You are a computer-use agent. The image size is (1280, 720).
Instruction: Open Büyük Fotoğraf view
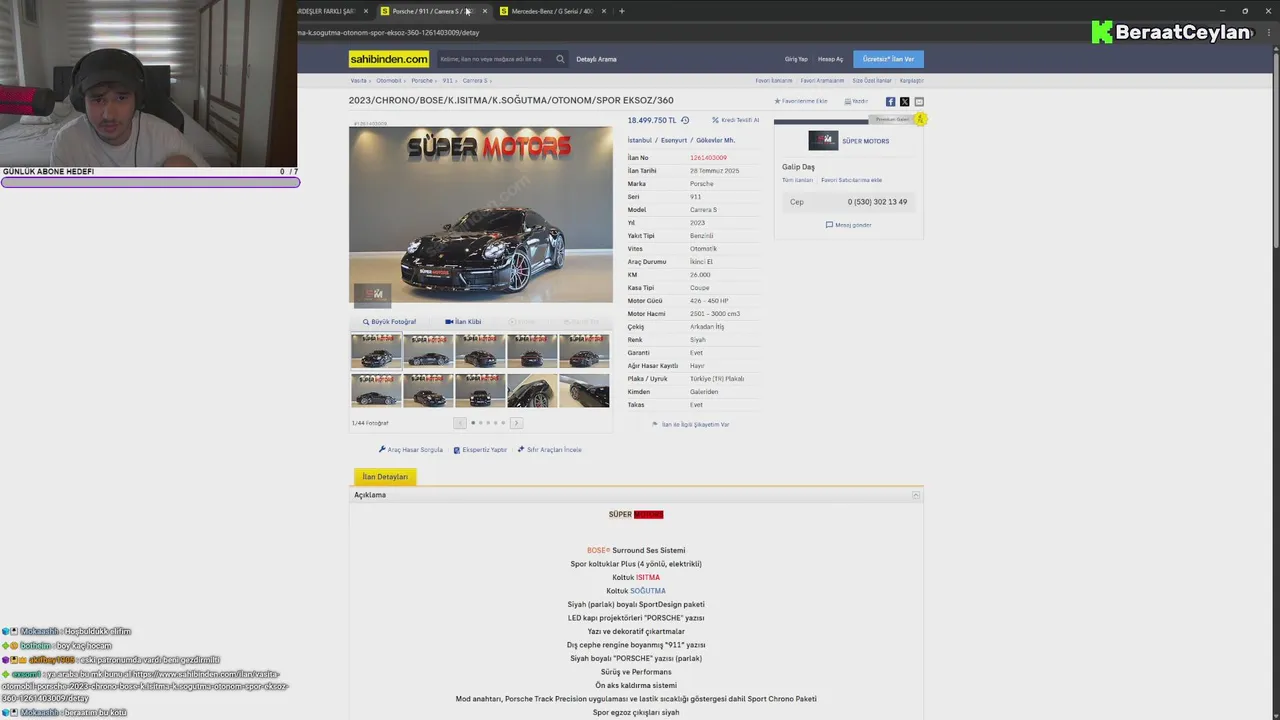(390, 322)
